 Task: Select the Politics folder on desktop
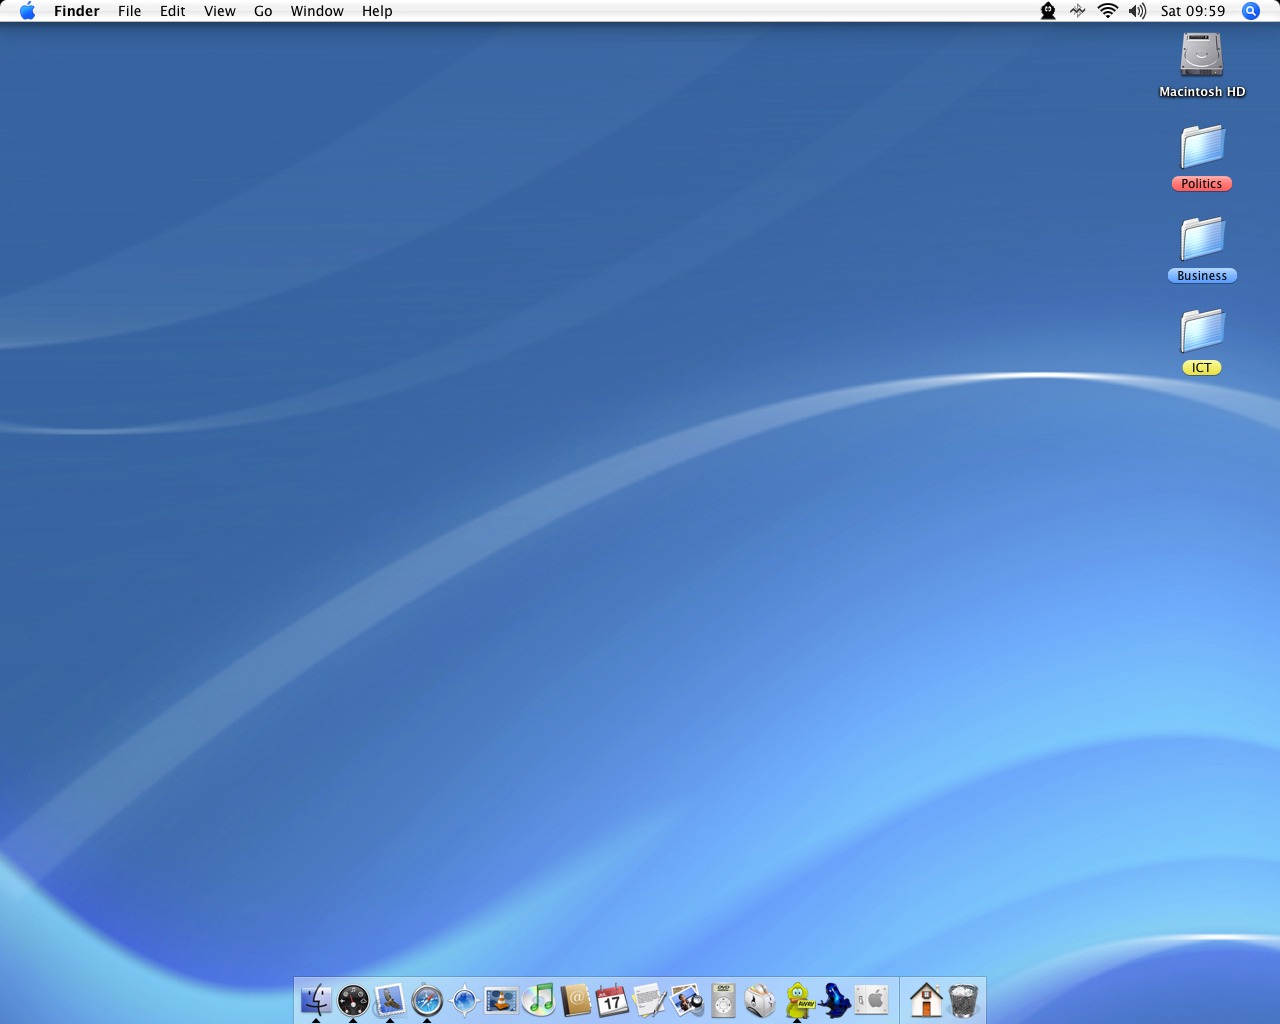1202,147
